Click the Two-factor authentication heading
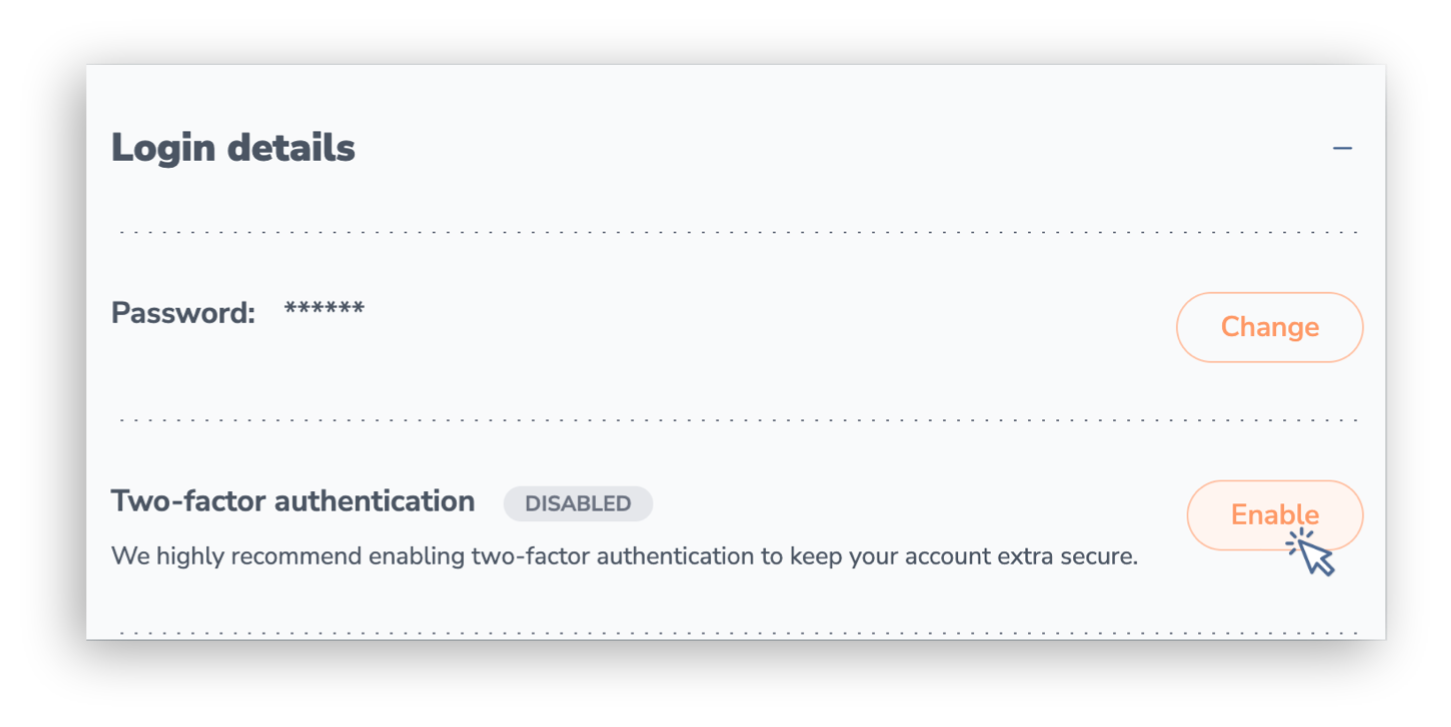The image size is (1451, 727). point(293,501)
